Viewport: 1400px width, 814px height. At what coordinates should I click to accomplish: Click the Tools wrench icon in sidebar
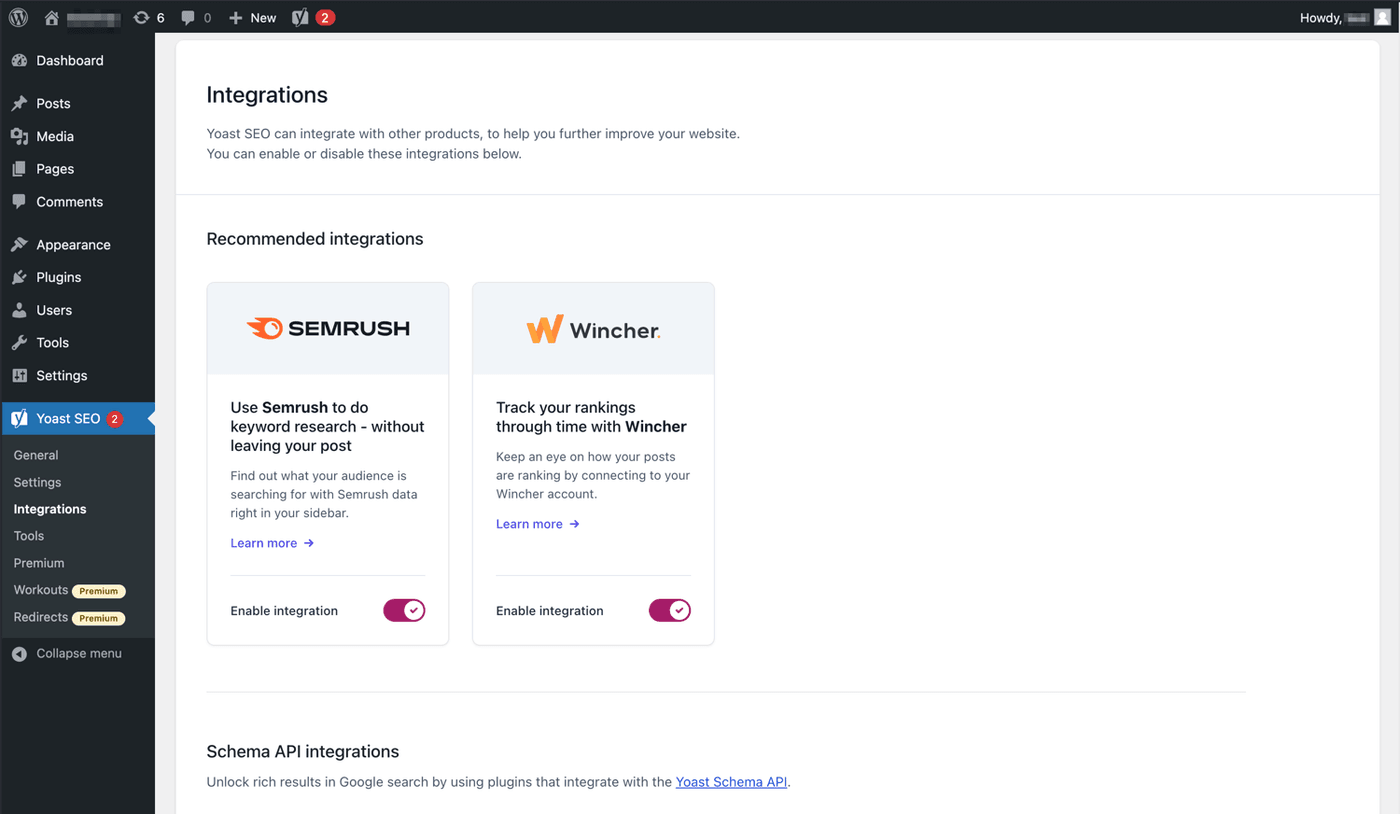click(x=19, y=343)
